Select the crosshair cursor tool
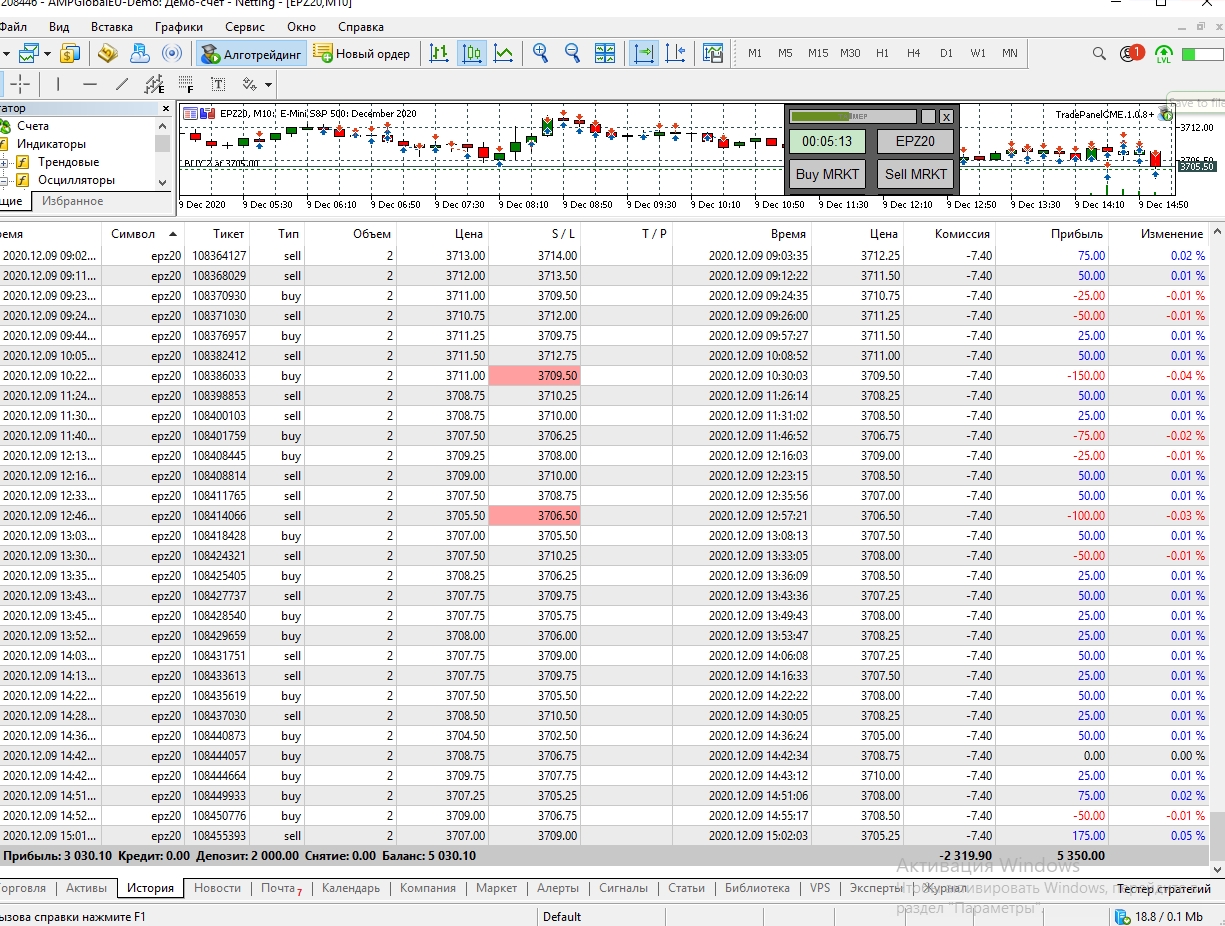Image resolution: width=1225 pixels, height=926 pixels. point(21,84)
